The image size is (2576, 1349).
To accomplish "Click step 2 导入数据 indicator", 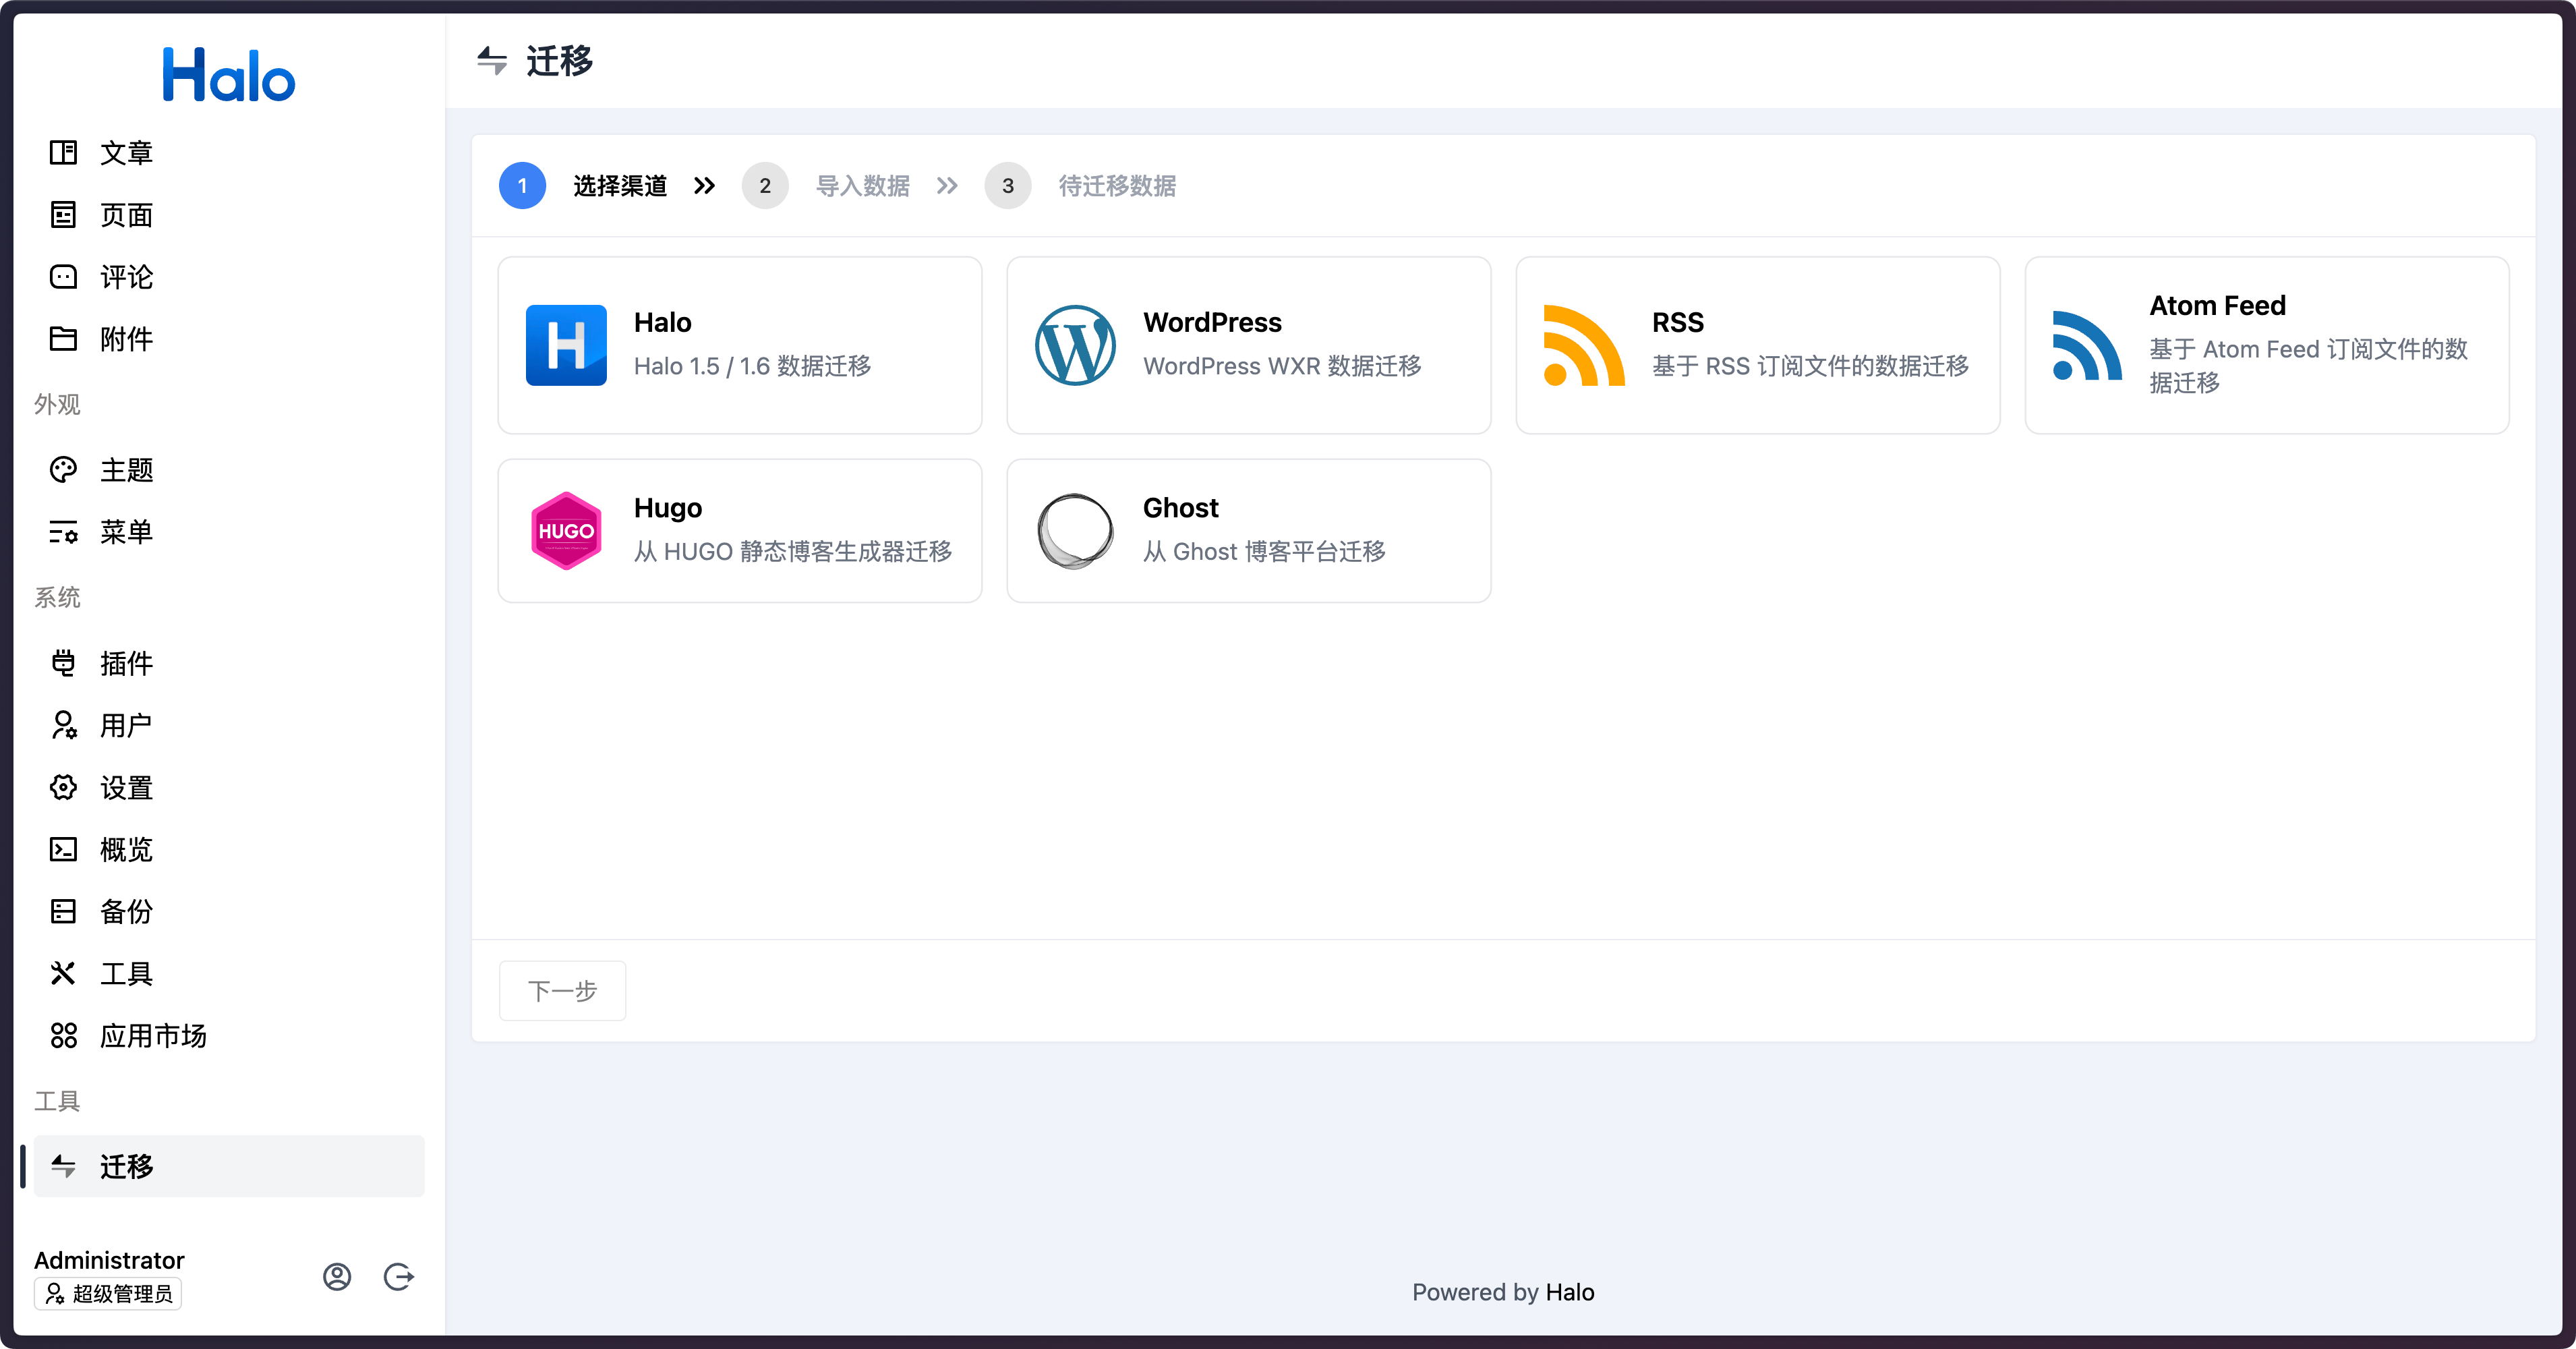I will click(x=765, y=186).
